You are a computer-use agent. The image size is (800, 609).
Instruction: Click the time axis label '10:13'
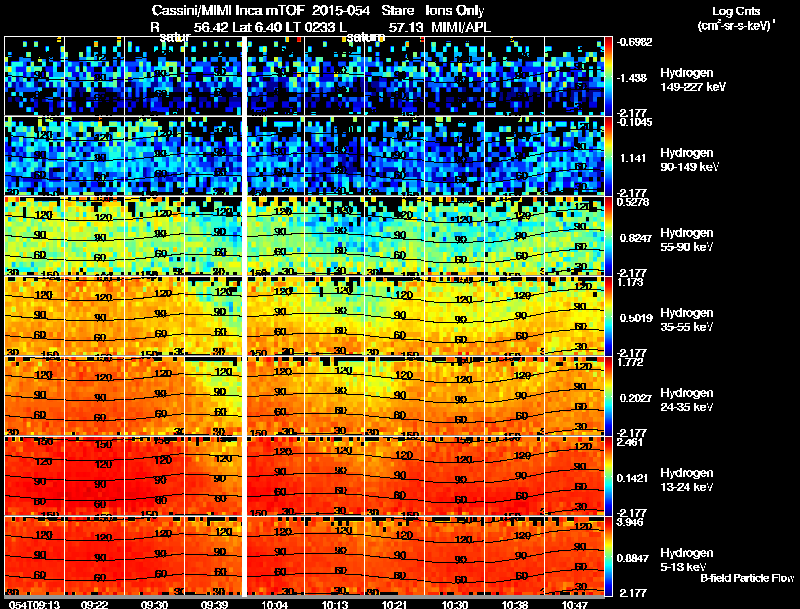(x=335, y=605)
